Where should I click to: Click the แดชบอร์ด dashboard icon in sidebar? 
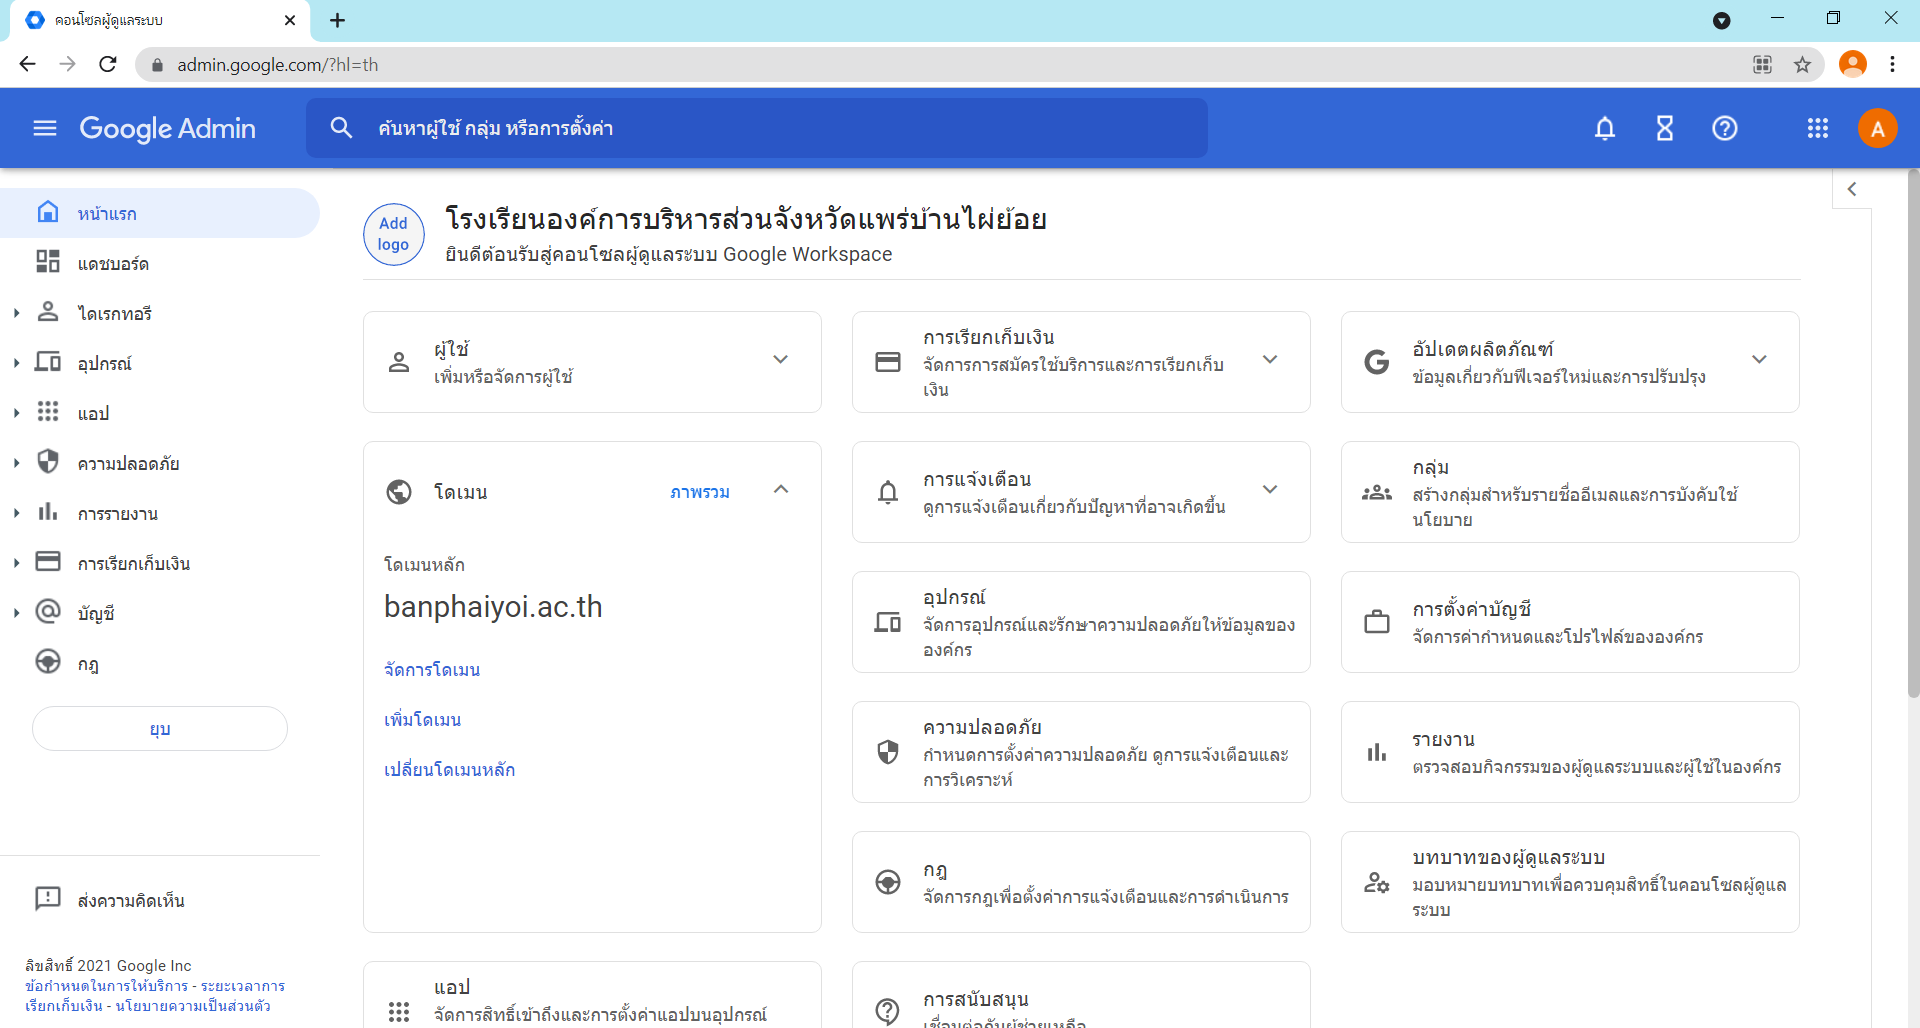point(48,262)
